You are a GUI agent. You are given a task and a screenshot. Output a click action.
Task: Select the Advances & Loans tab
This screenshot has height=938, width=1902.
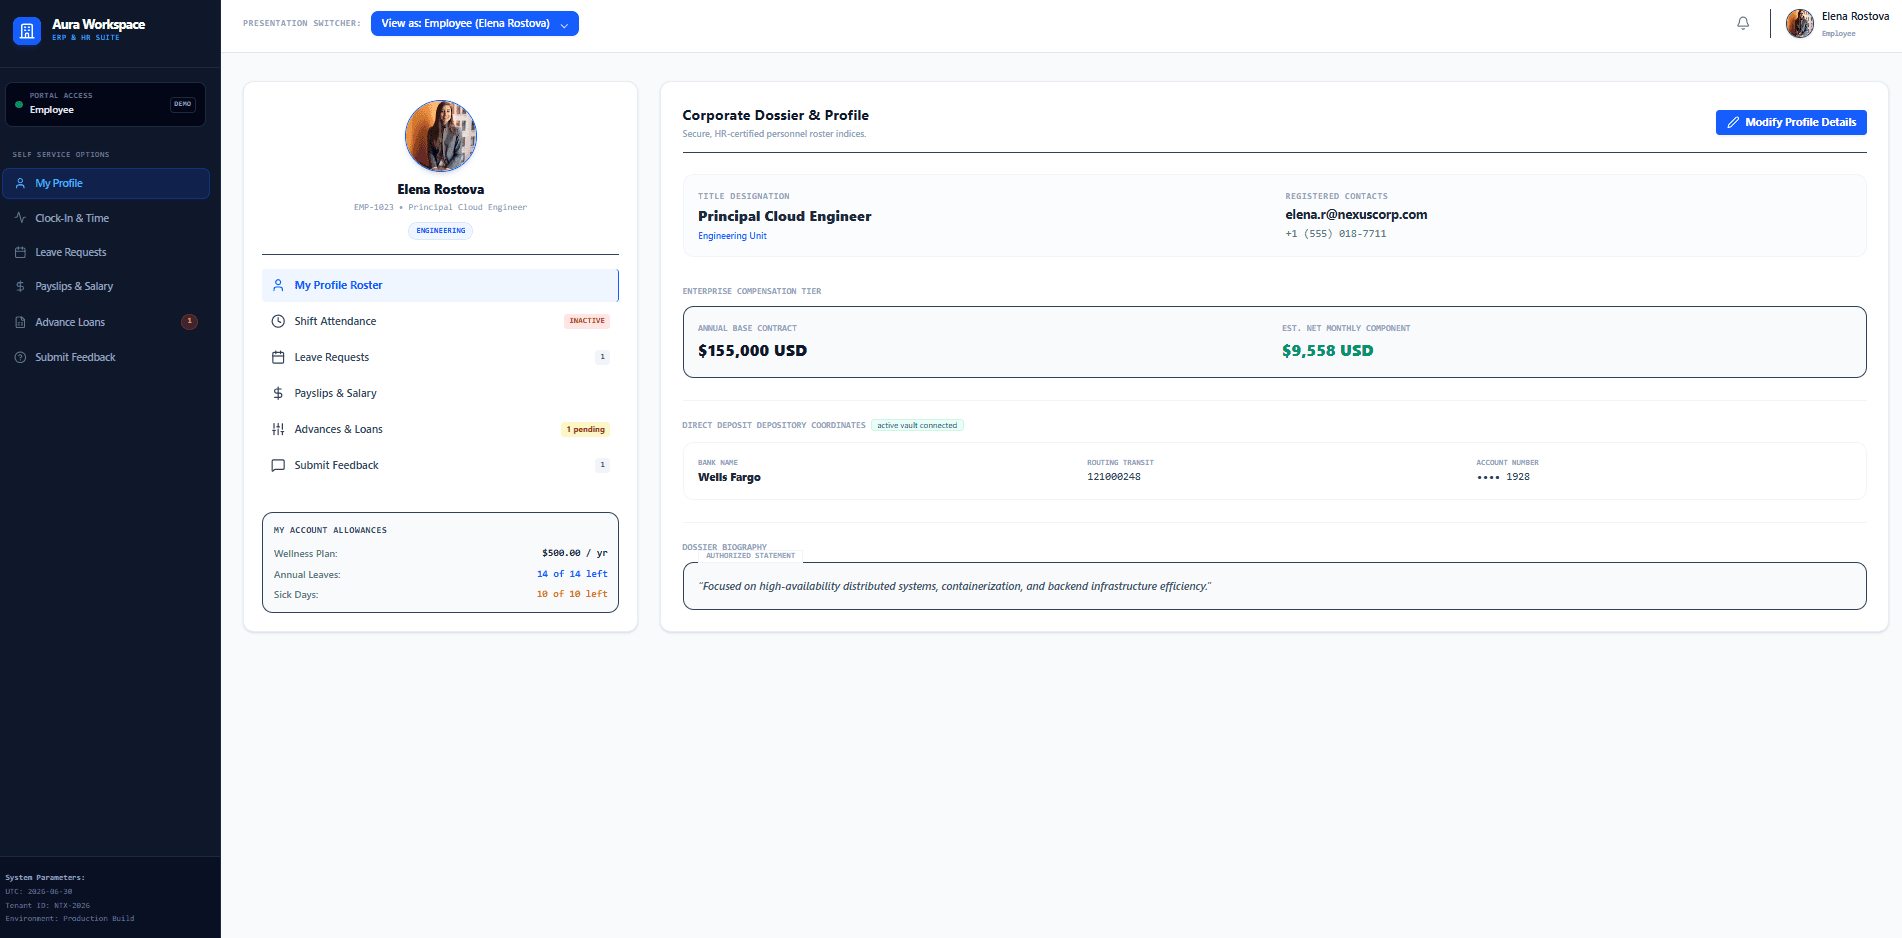coord(440,429)
